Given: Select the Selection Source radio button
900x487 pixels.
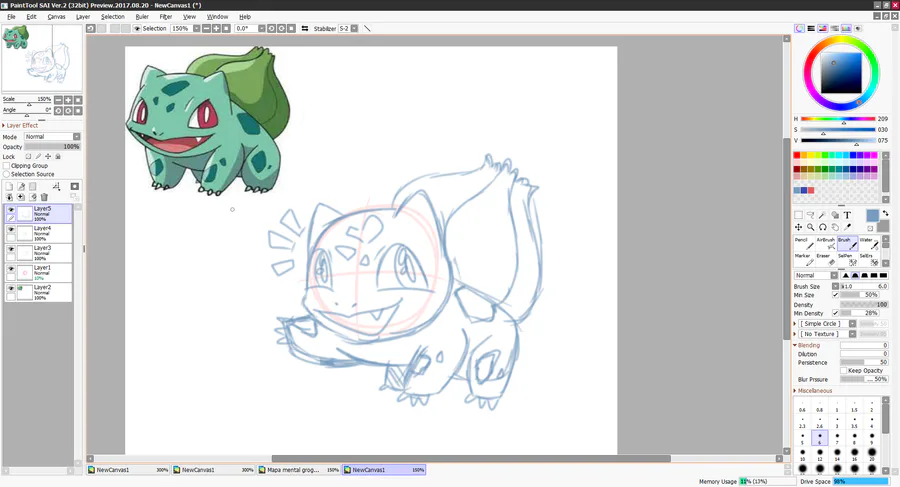Looking at the screenshot, I should pos(7,174).
